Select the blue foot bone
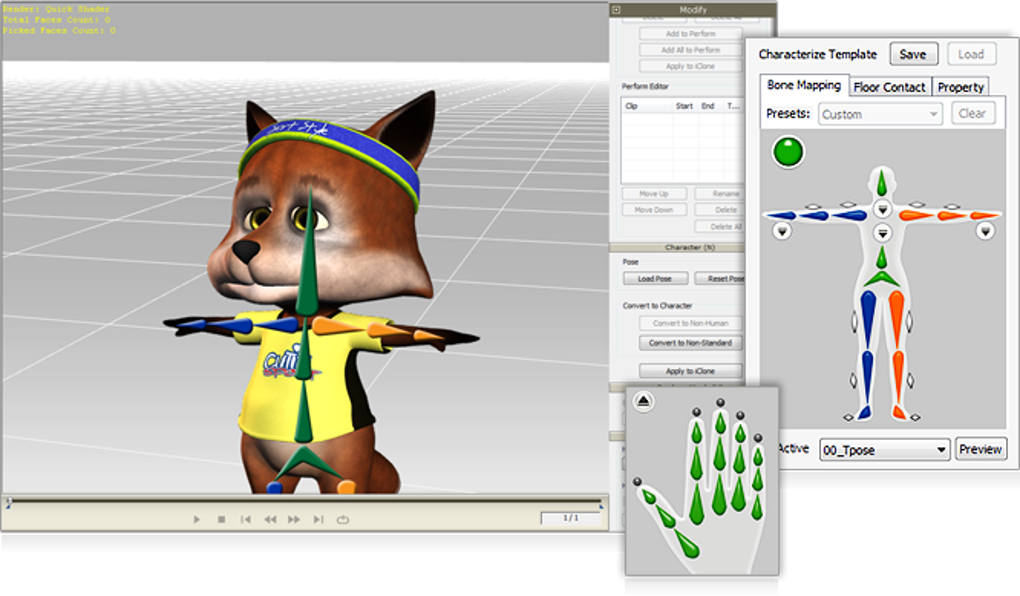Screen dimensions: 1020x596 pyautogui.click(x=865, y=413)
